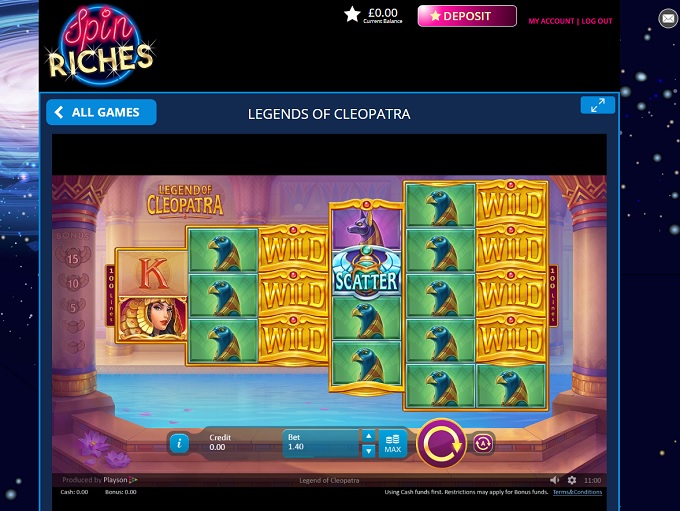Viewport: 680px width, 511px height.
Task: Click the Log Out link
Action: point(597,21)
